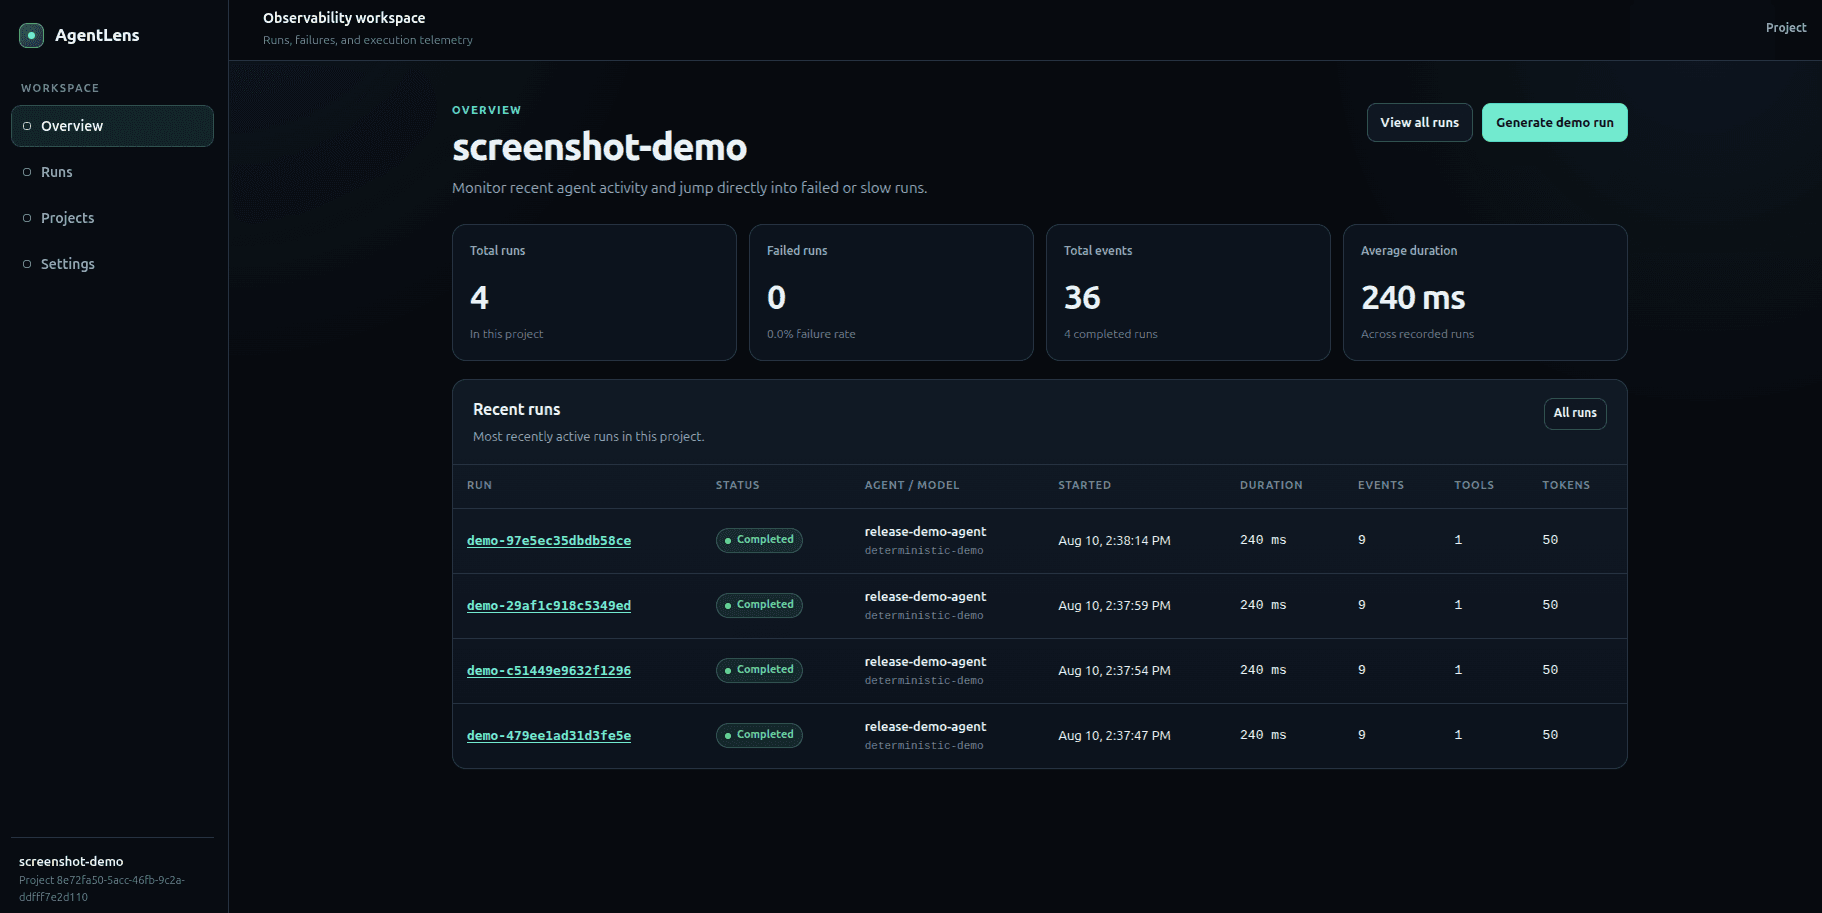Viewport: 1822px width, 913px height.
Task: Click the Total runs card
Action: coord(594,292)
